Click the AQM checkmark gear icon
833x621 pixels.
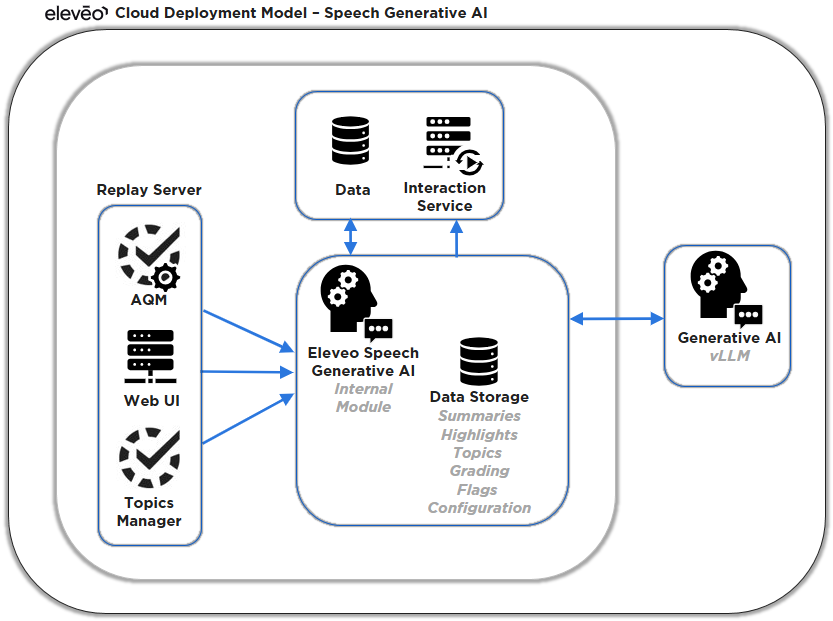click(149, 258)
